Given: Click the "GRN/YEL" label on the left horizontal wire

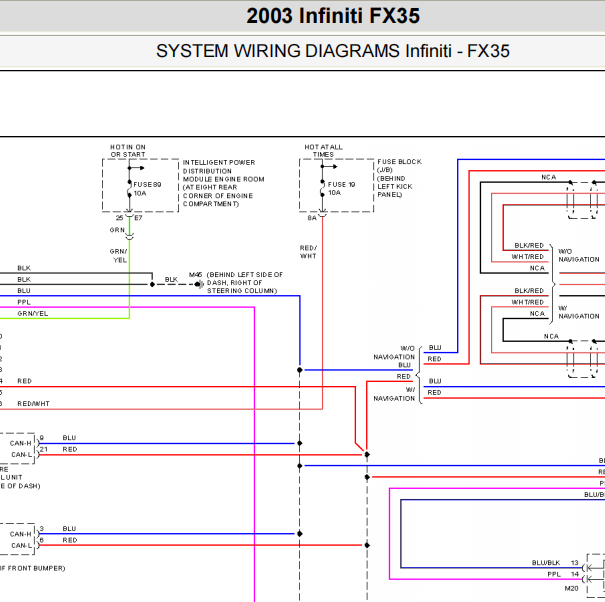Looking at the screenshot, I should (33, 313).
